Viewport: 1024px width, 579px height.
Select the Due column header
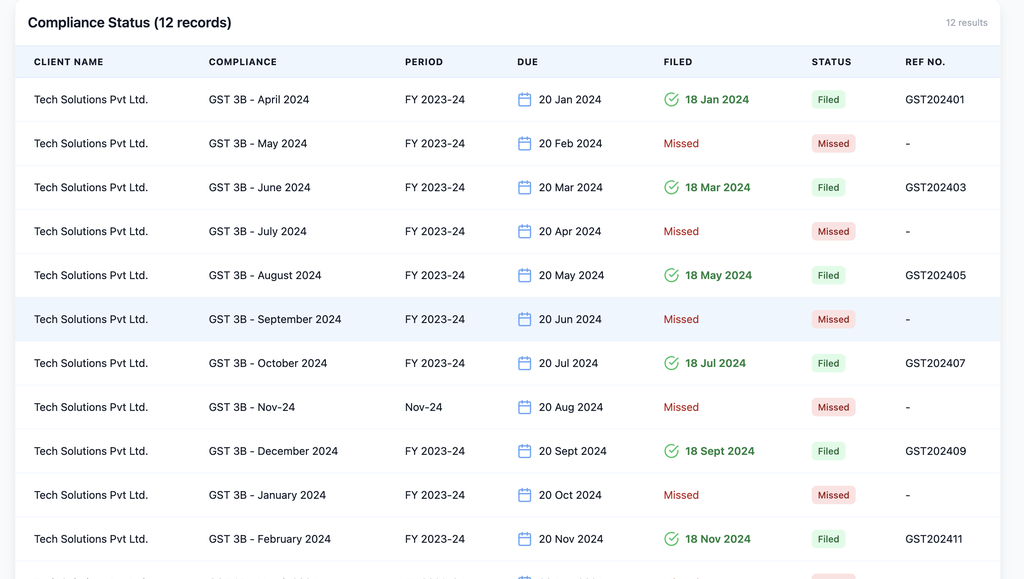click(527, 62)
